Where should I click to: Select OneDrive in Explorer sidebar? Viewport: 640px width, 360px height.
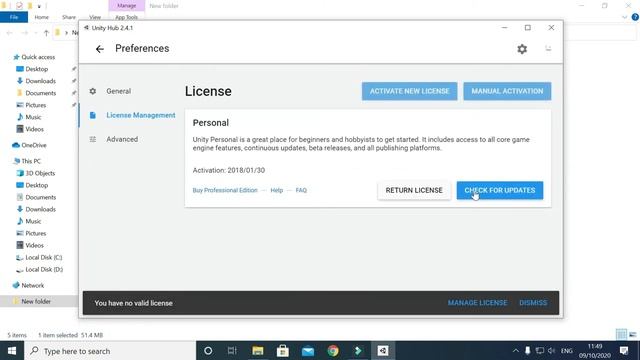pos(33,145)
